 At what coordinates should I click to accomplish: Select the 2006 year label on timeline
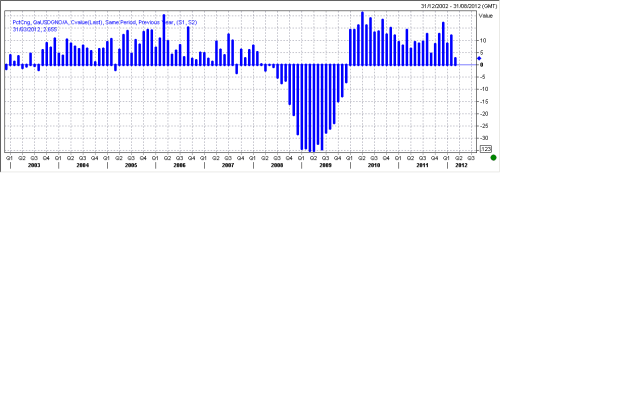(179, 164)
